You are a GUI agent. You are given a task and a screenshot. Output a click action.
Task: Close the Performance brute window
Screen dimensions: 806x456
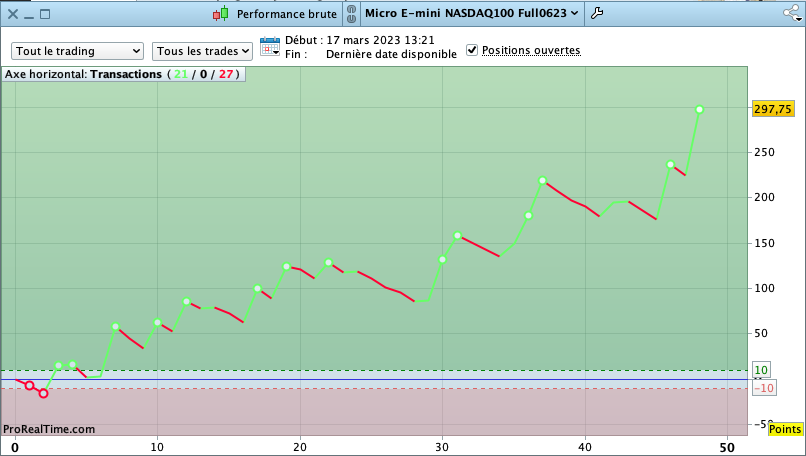13,14
